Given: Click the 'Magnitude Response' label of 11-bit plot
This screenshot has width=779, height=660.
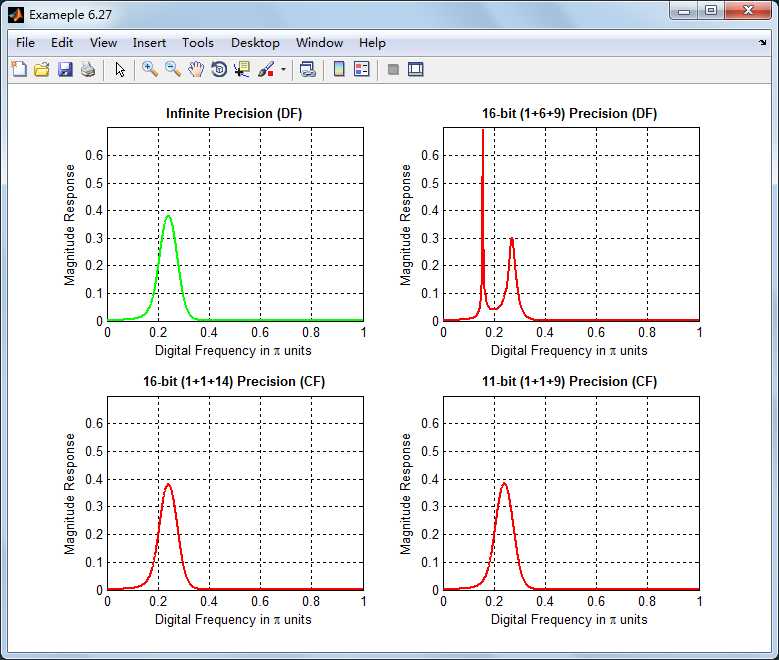Looking at the screenshot, I should (406, 494).
